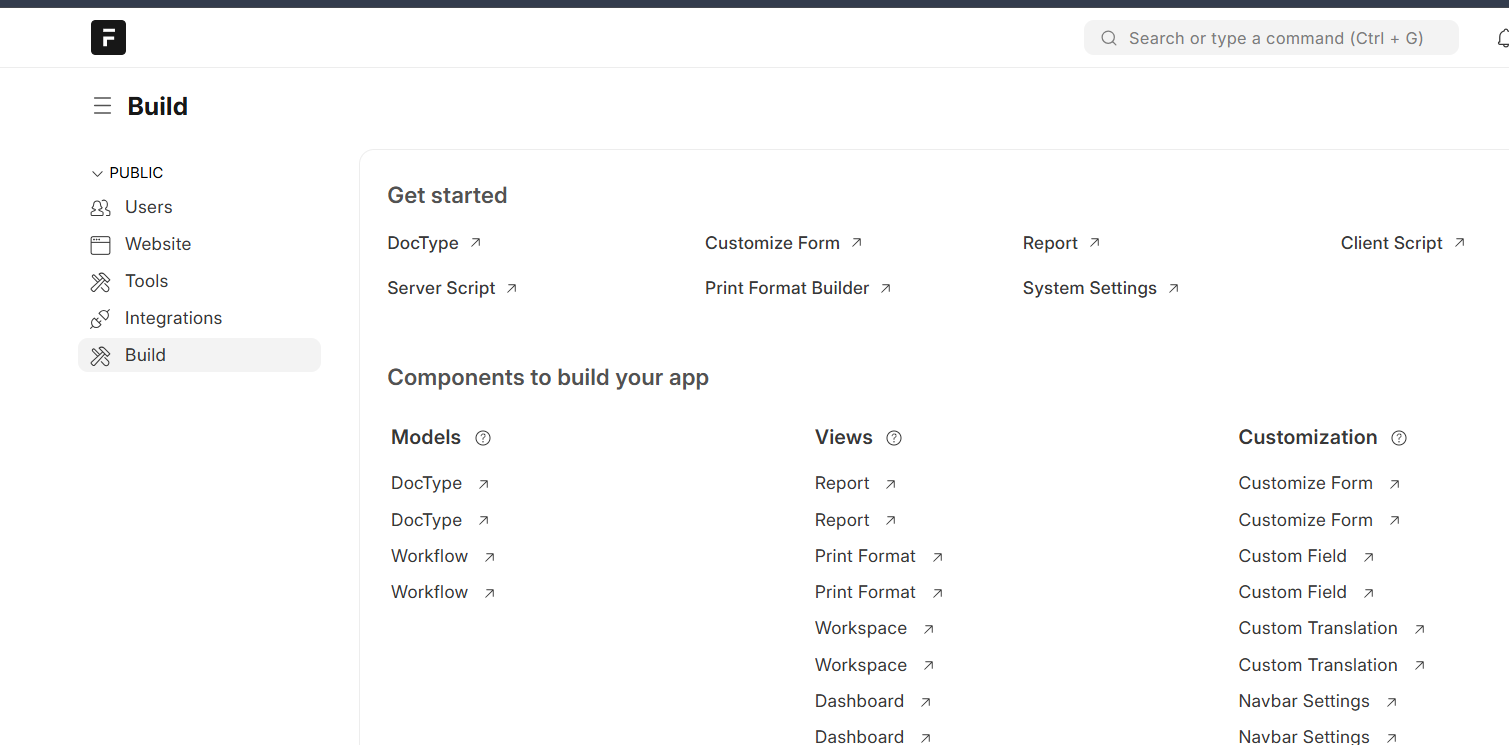Click the Integrations plug icon in the sidebar
This screenshot has height=745, width=1509.
[x=100, y=319]
